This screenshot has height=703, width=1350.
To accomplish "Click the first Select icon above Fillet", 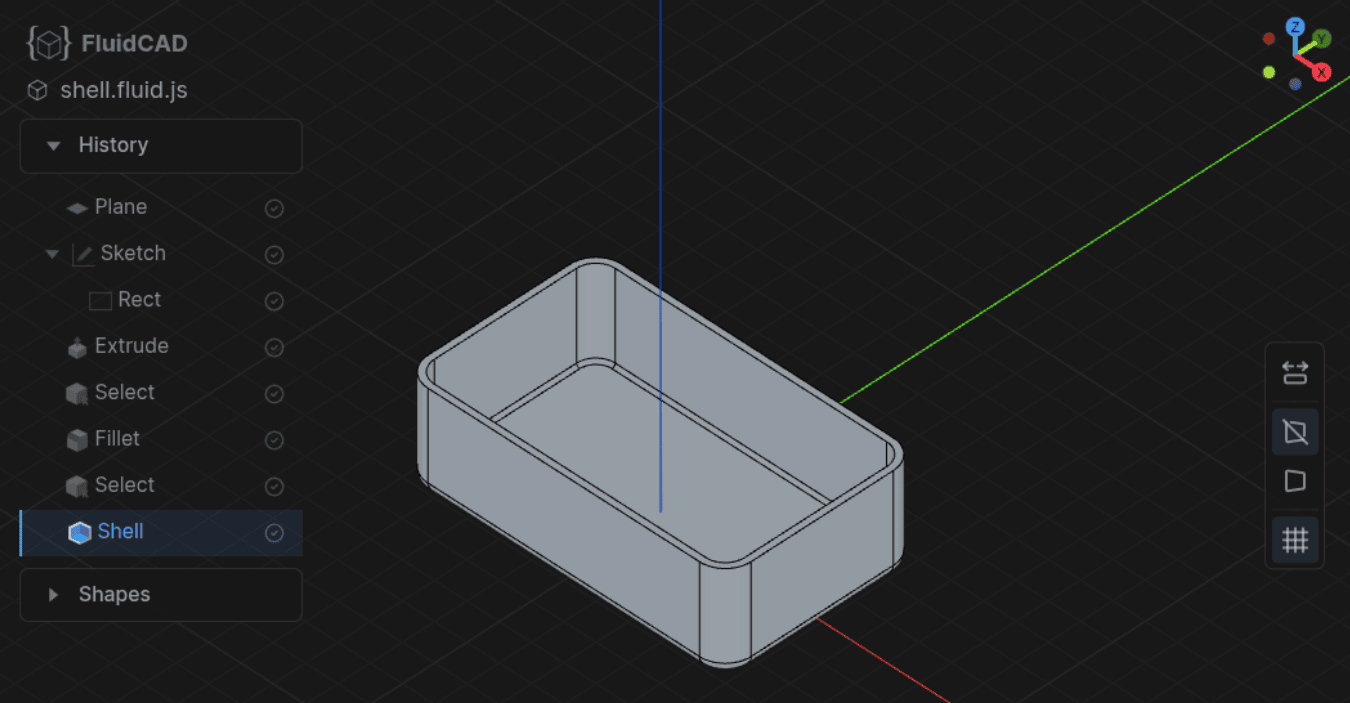I will coord(77,393).
